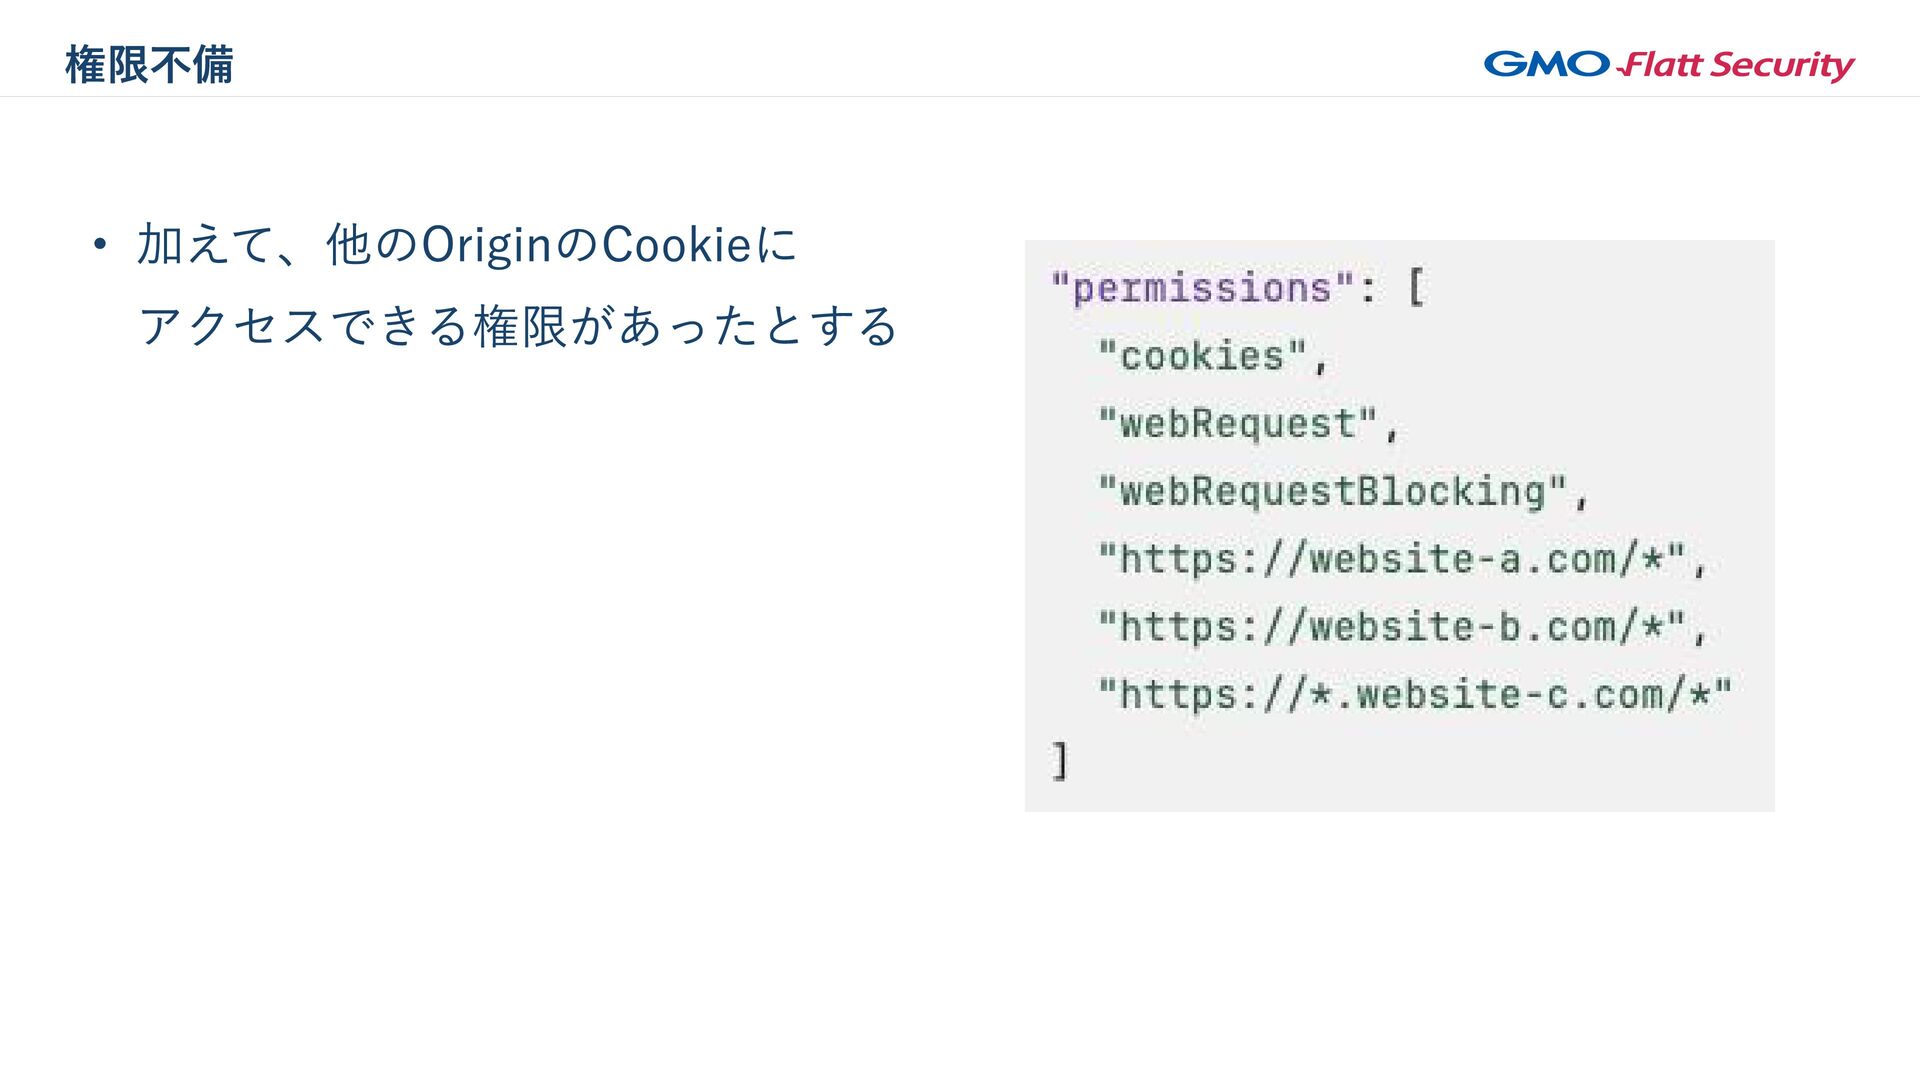The height and width of the screenshot is (1080, 1920).
Task: Click the closing square bracket in the code
Action: pos(1060,760)
